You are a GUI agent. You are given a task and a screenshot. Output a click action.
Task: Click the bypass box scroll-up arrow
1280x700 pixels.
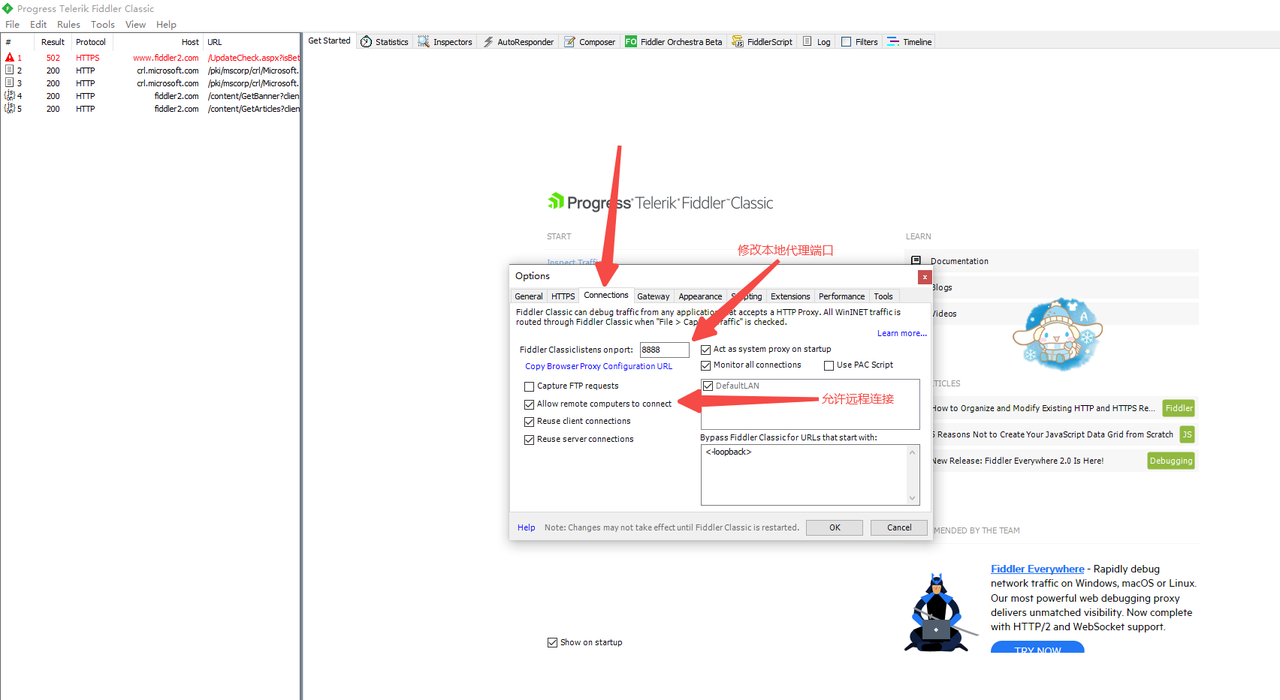pos(913,452)
